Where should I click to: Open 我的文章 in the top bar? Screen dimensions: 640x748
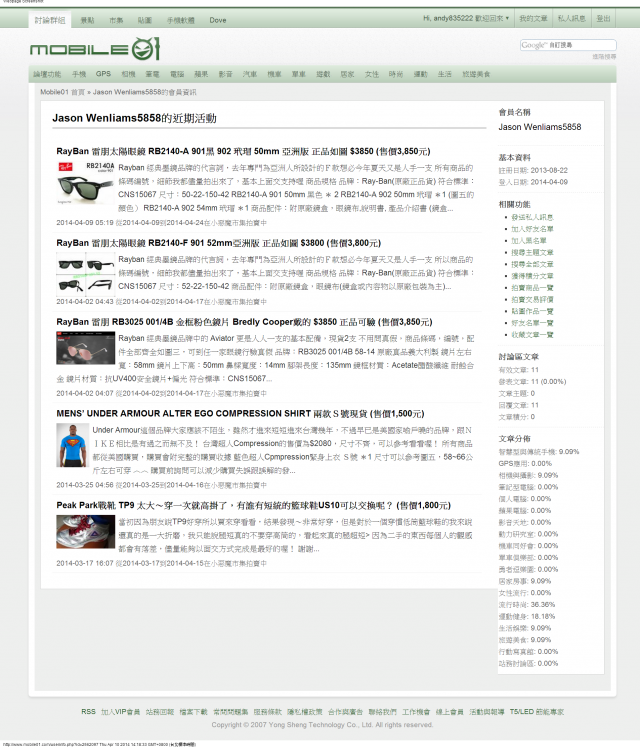[x=533, y=18]
